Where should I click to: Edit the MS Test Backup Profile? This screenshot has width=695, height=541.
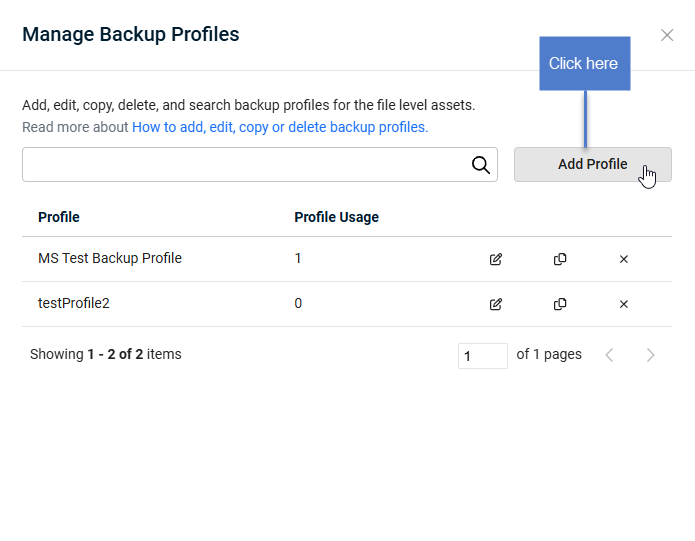click(496, 259)
